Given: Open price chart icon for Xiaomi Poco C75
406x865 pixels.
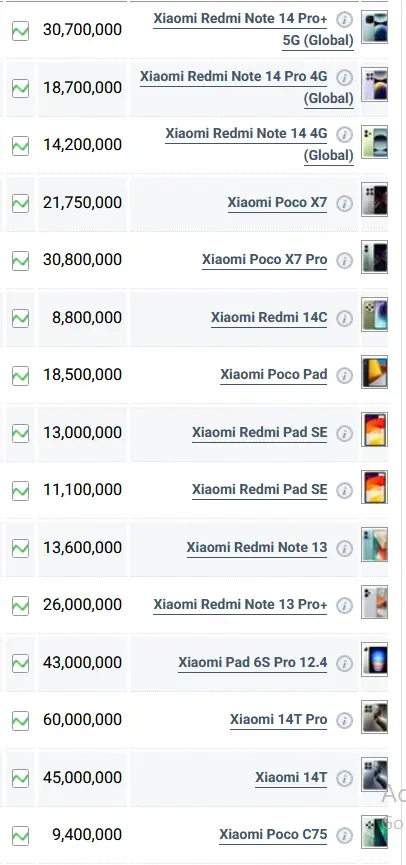Looking at the screenshot, I should [x=20, y=835].
